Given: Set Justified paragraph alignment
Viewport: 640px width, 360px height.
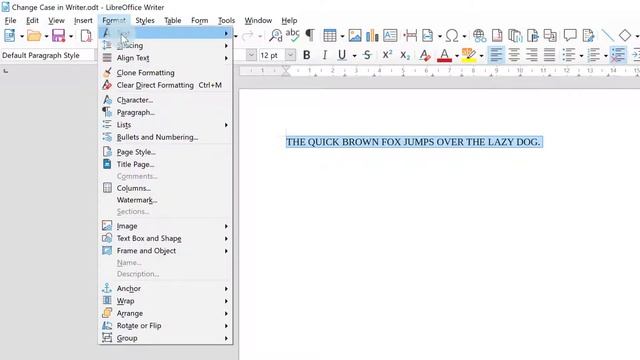Looking at the screenshot, I should coord(549,55).
